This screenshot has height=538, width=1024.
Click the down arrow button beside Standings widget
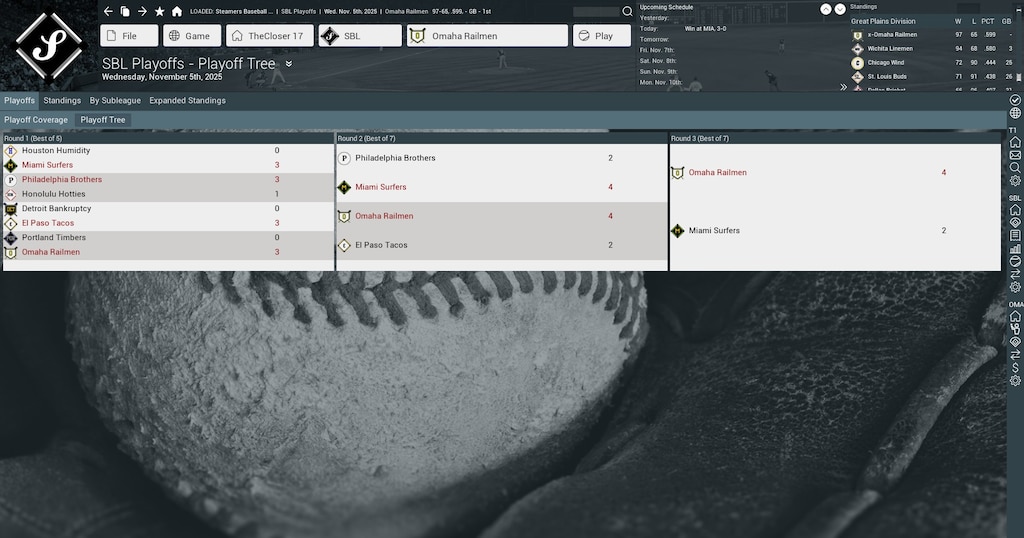click(x=840, y=9)
